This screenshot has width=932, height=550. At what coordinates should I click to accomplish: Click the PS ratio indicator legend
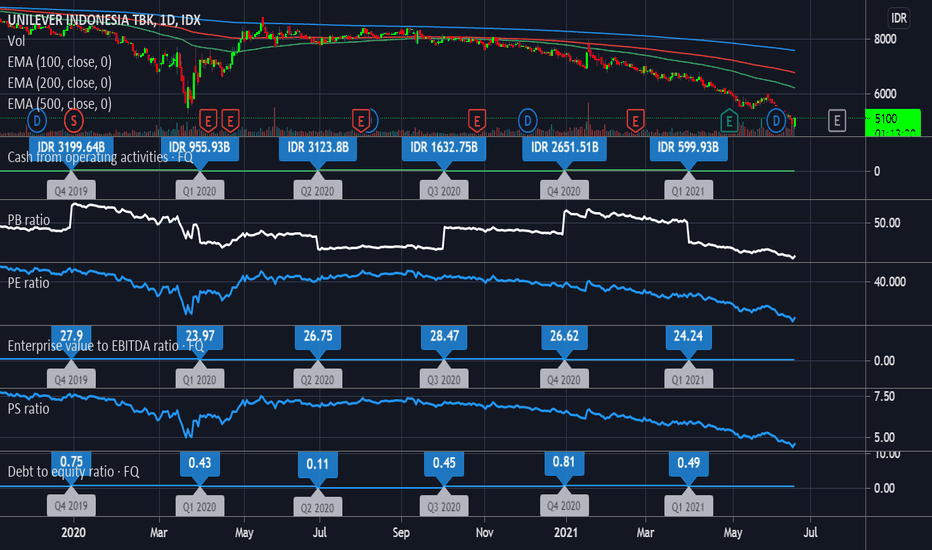pyautogui.click(x=29, y=408)
